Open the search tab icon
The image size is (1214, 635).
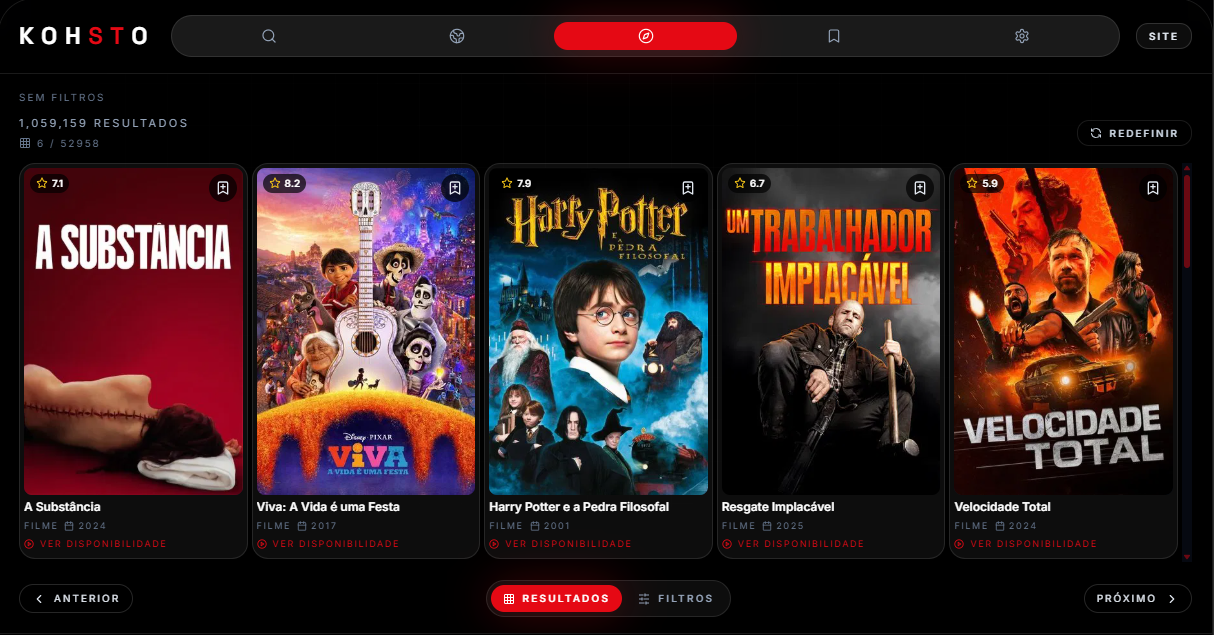point(269,36)
